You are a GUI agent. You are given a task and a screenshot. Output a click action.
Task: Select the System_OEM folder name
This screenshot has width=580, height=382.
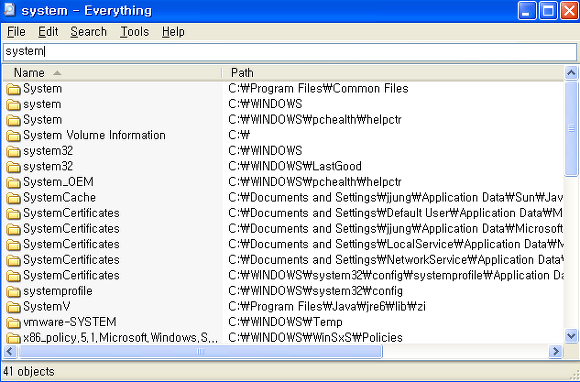click(58, 182)
